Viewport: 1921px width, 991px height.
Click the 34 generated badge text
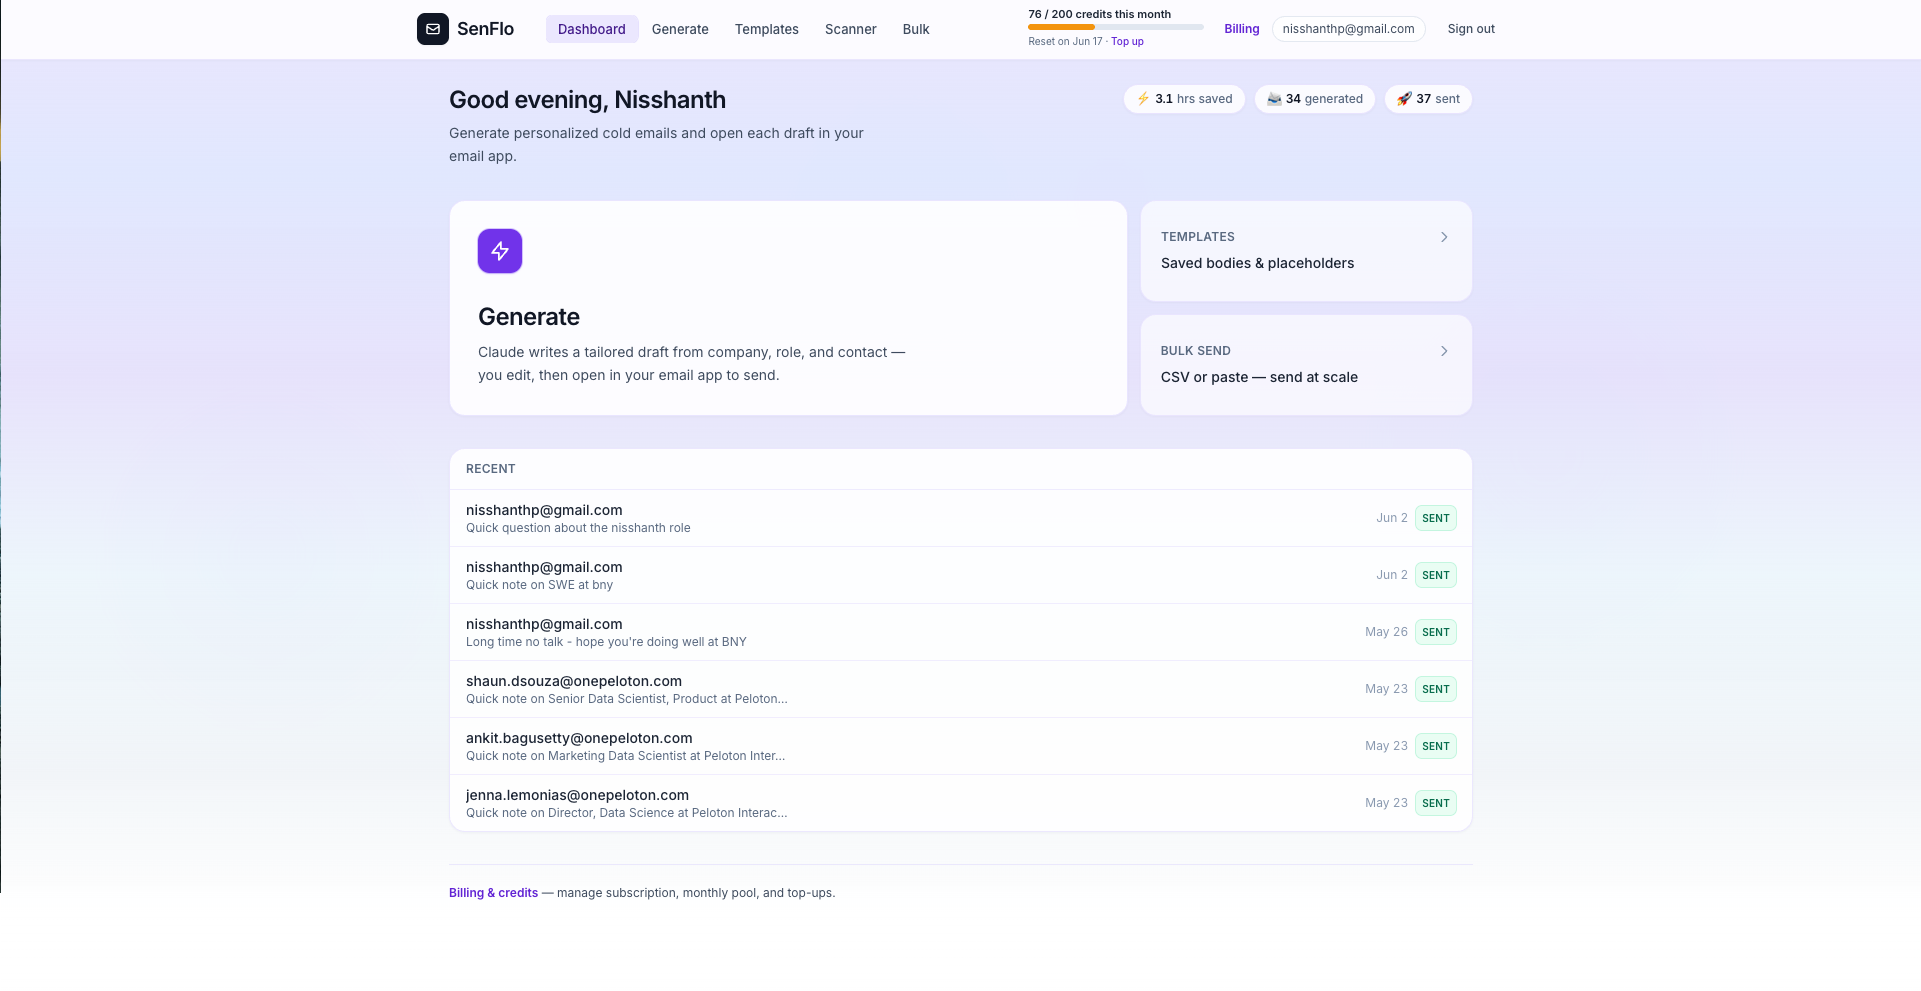(x=1324, y=99)
